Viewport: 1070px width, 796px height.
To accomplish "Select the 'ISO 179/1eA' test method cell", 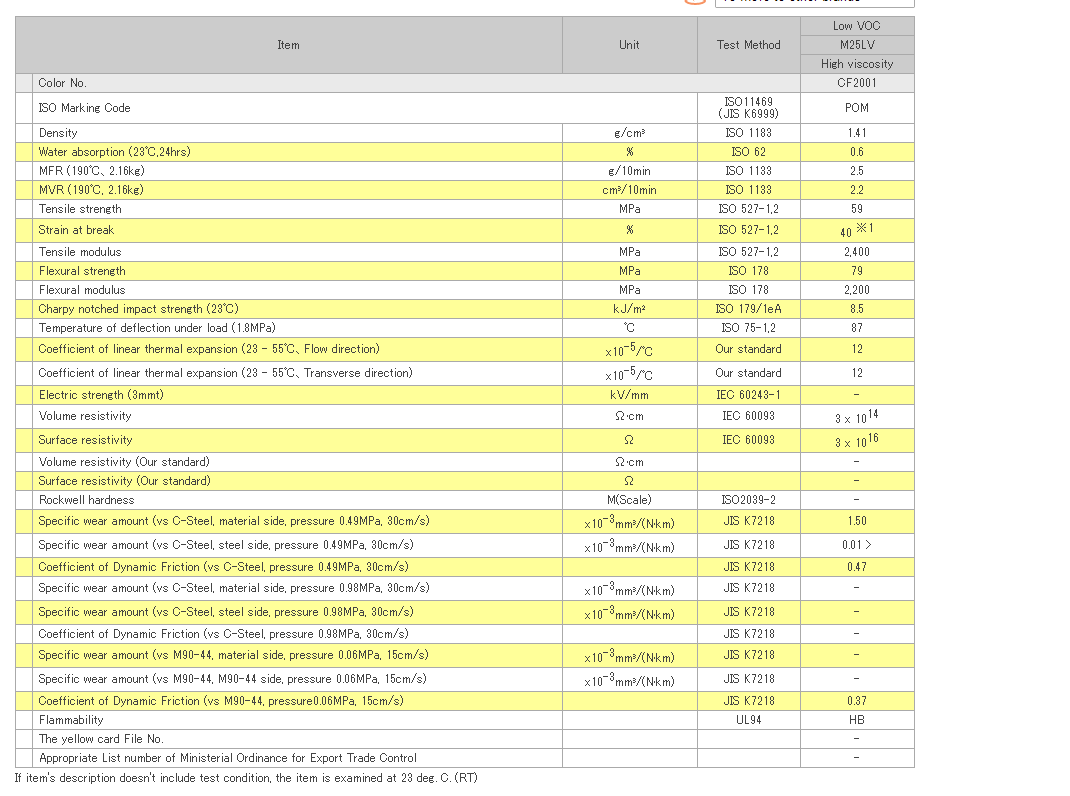I will (749, 310).
